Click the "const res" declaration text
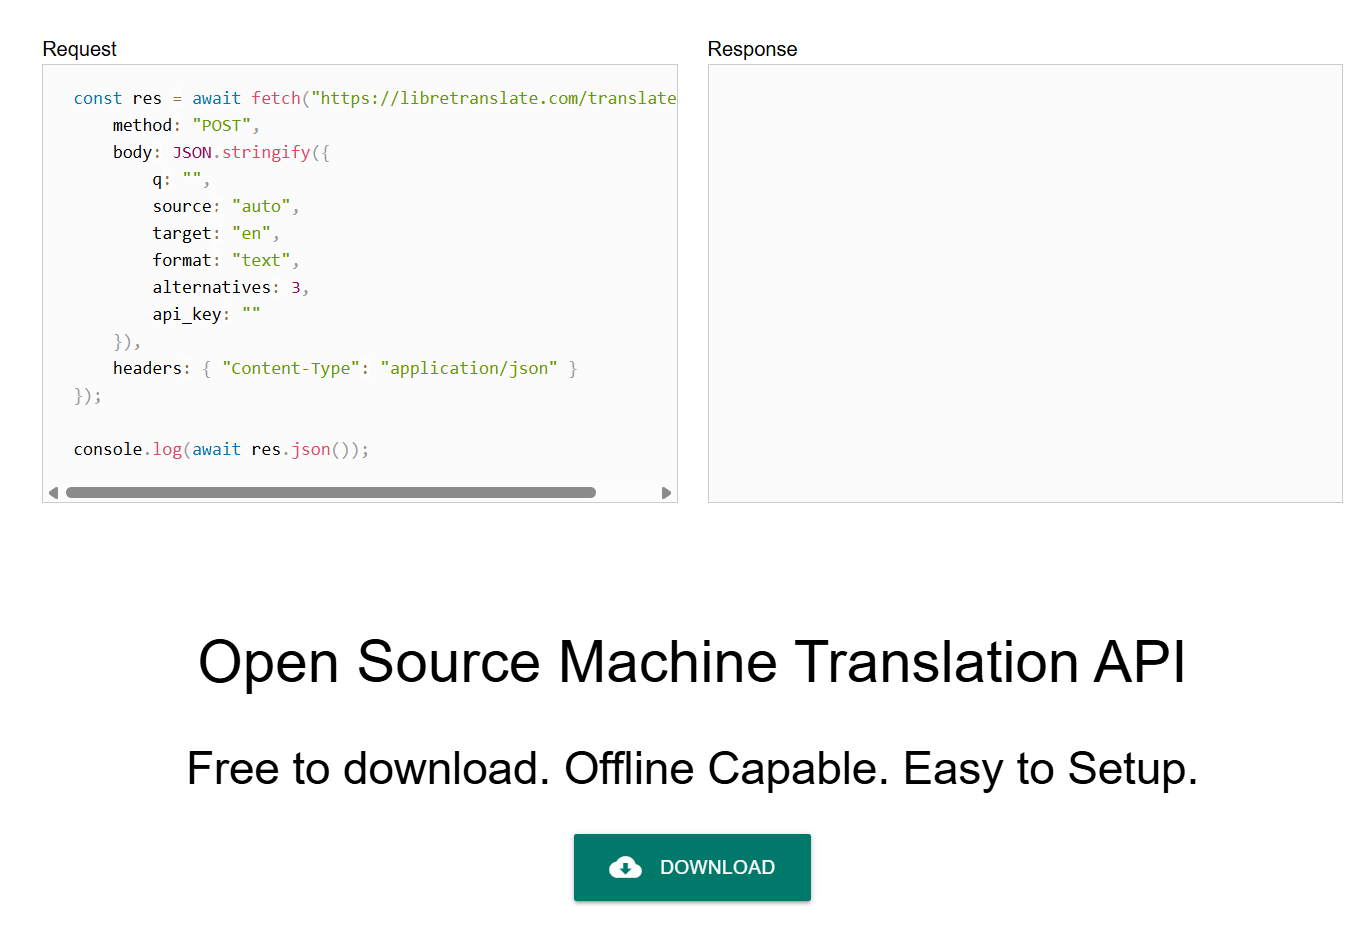The height and width of the screenshot is (929, 1372). pos(117,98)
